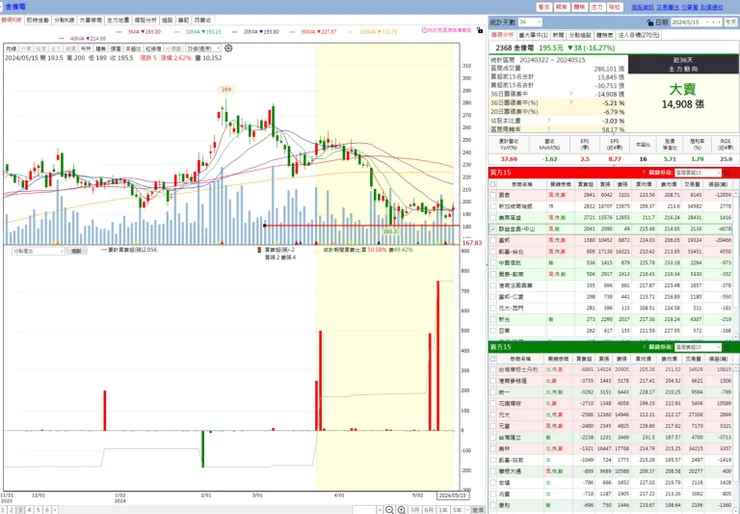Sort 買方15 table by 買均價 column

[x=643, y=184]
